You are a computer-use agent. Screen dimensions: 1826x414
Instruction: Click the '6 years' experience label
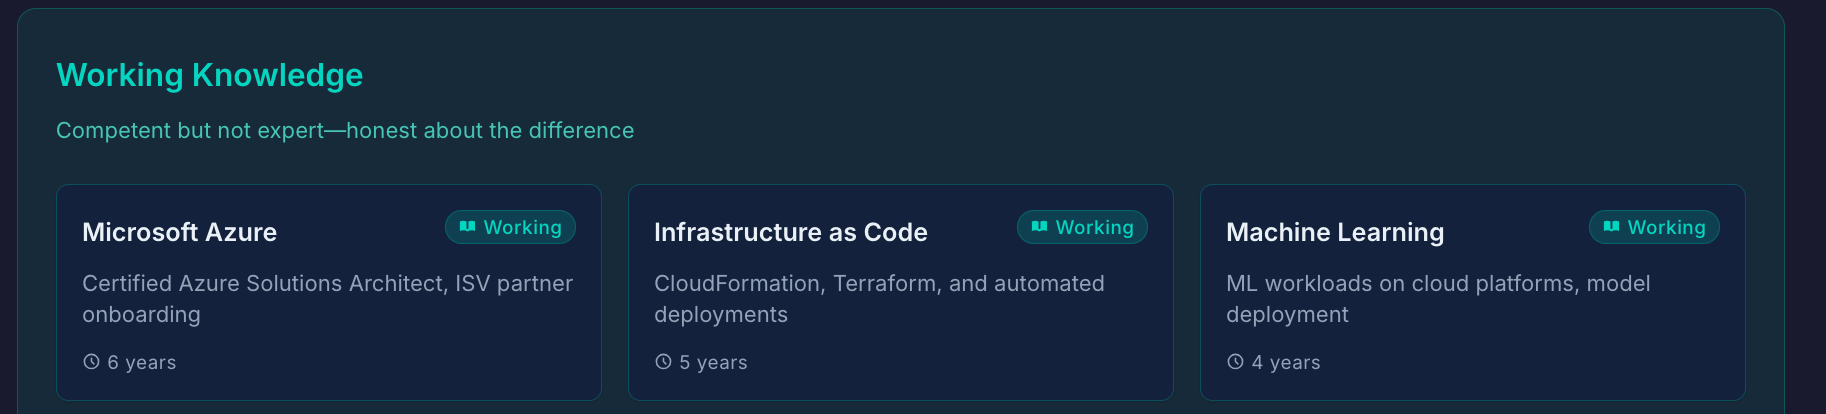142,363
